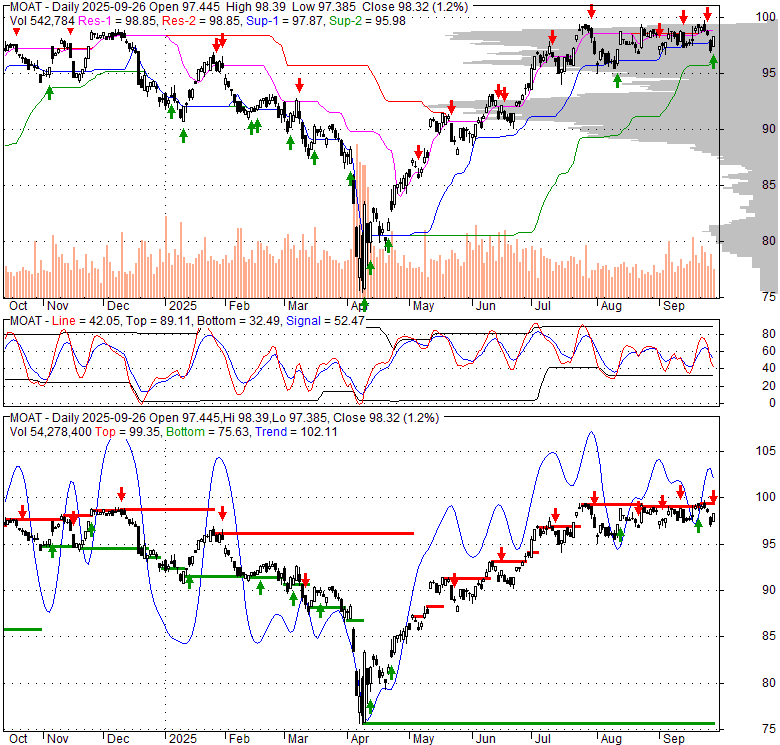Click the Vol 542,784 label

42,21
